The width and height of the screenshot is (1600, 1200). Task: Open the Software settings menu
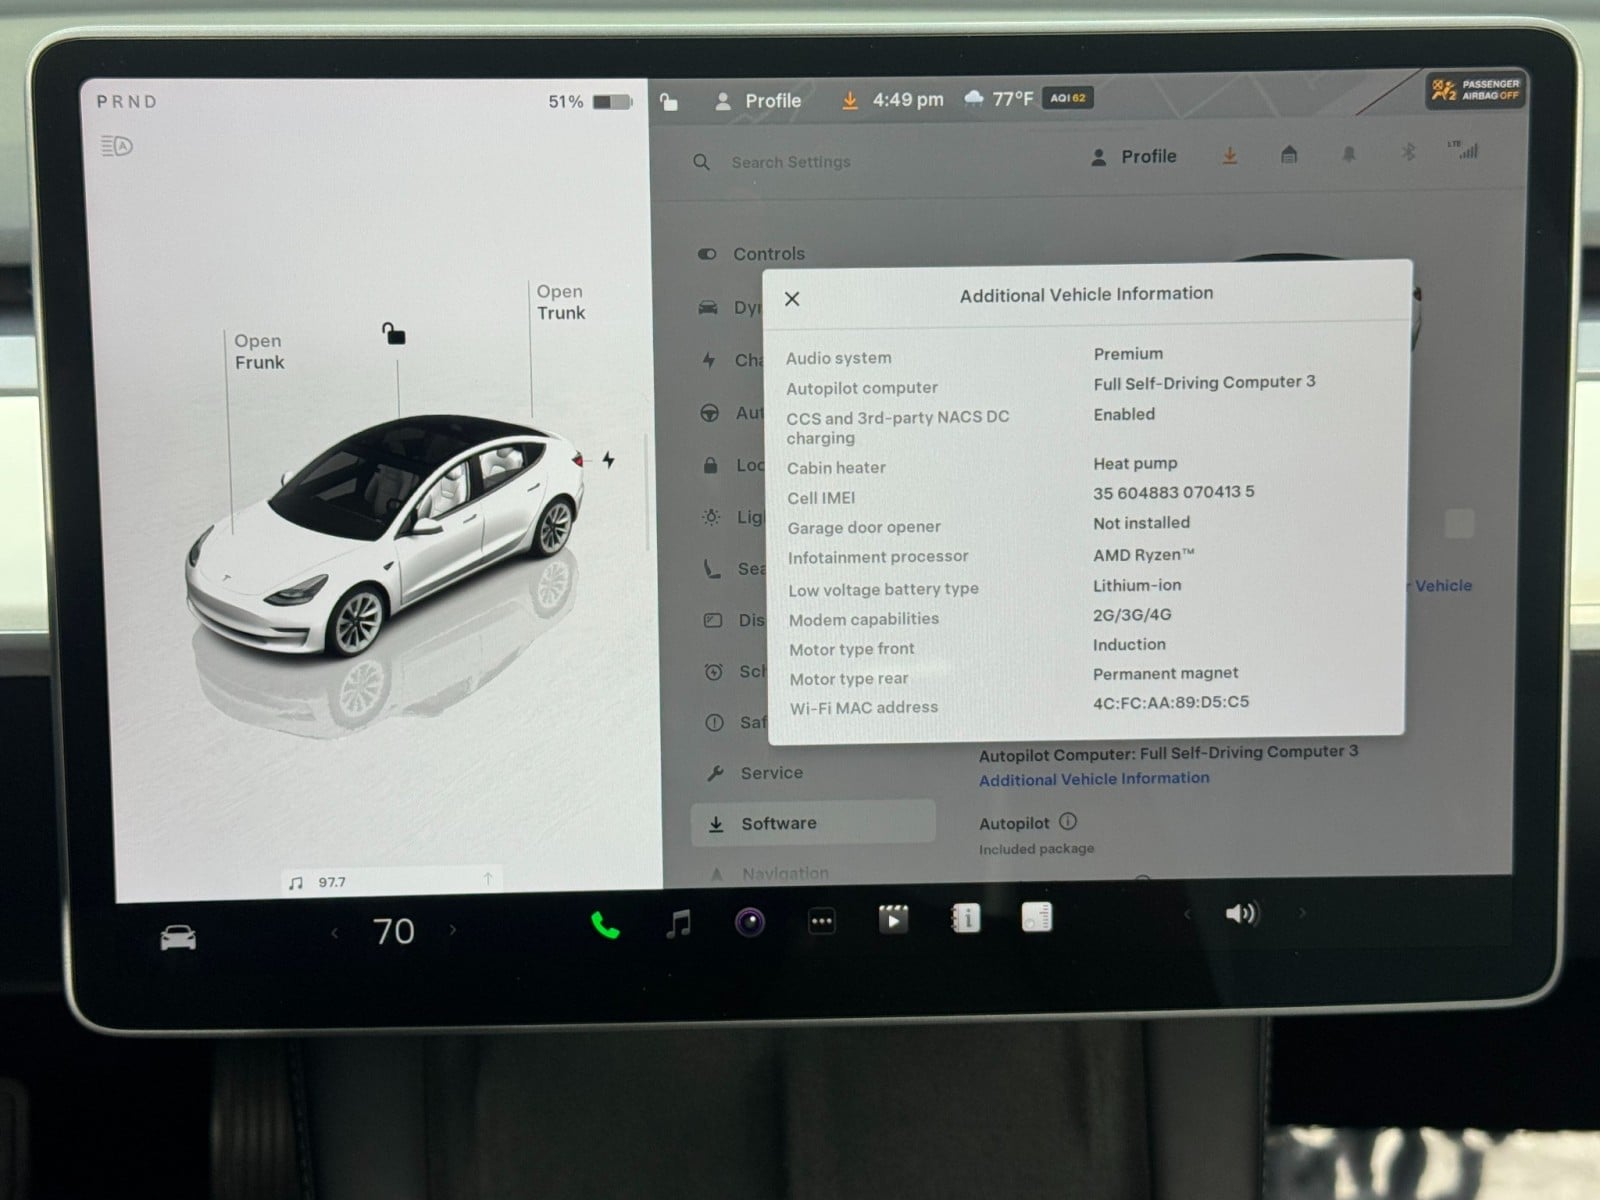[778, 823]
